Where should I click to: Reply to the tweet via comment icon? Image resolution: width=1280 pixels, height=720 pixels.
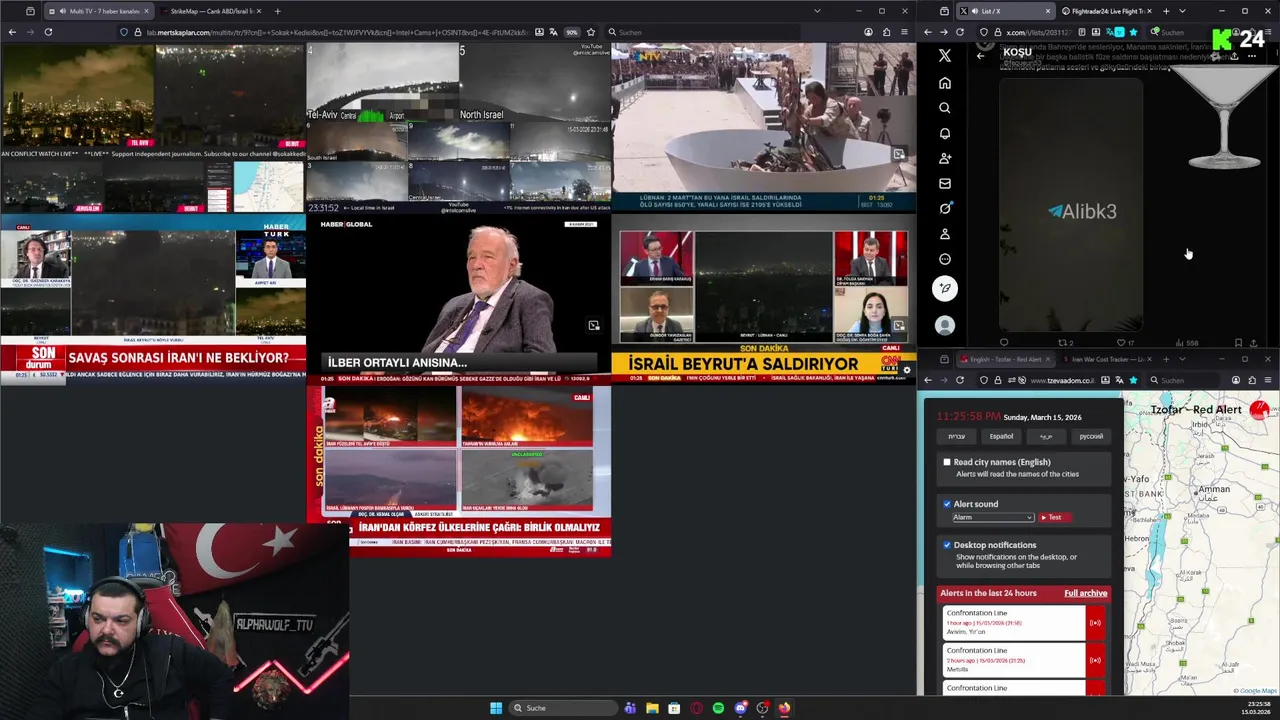coord(1004,343)
